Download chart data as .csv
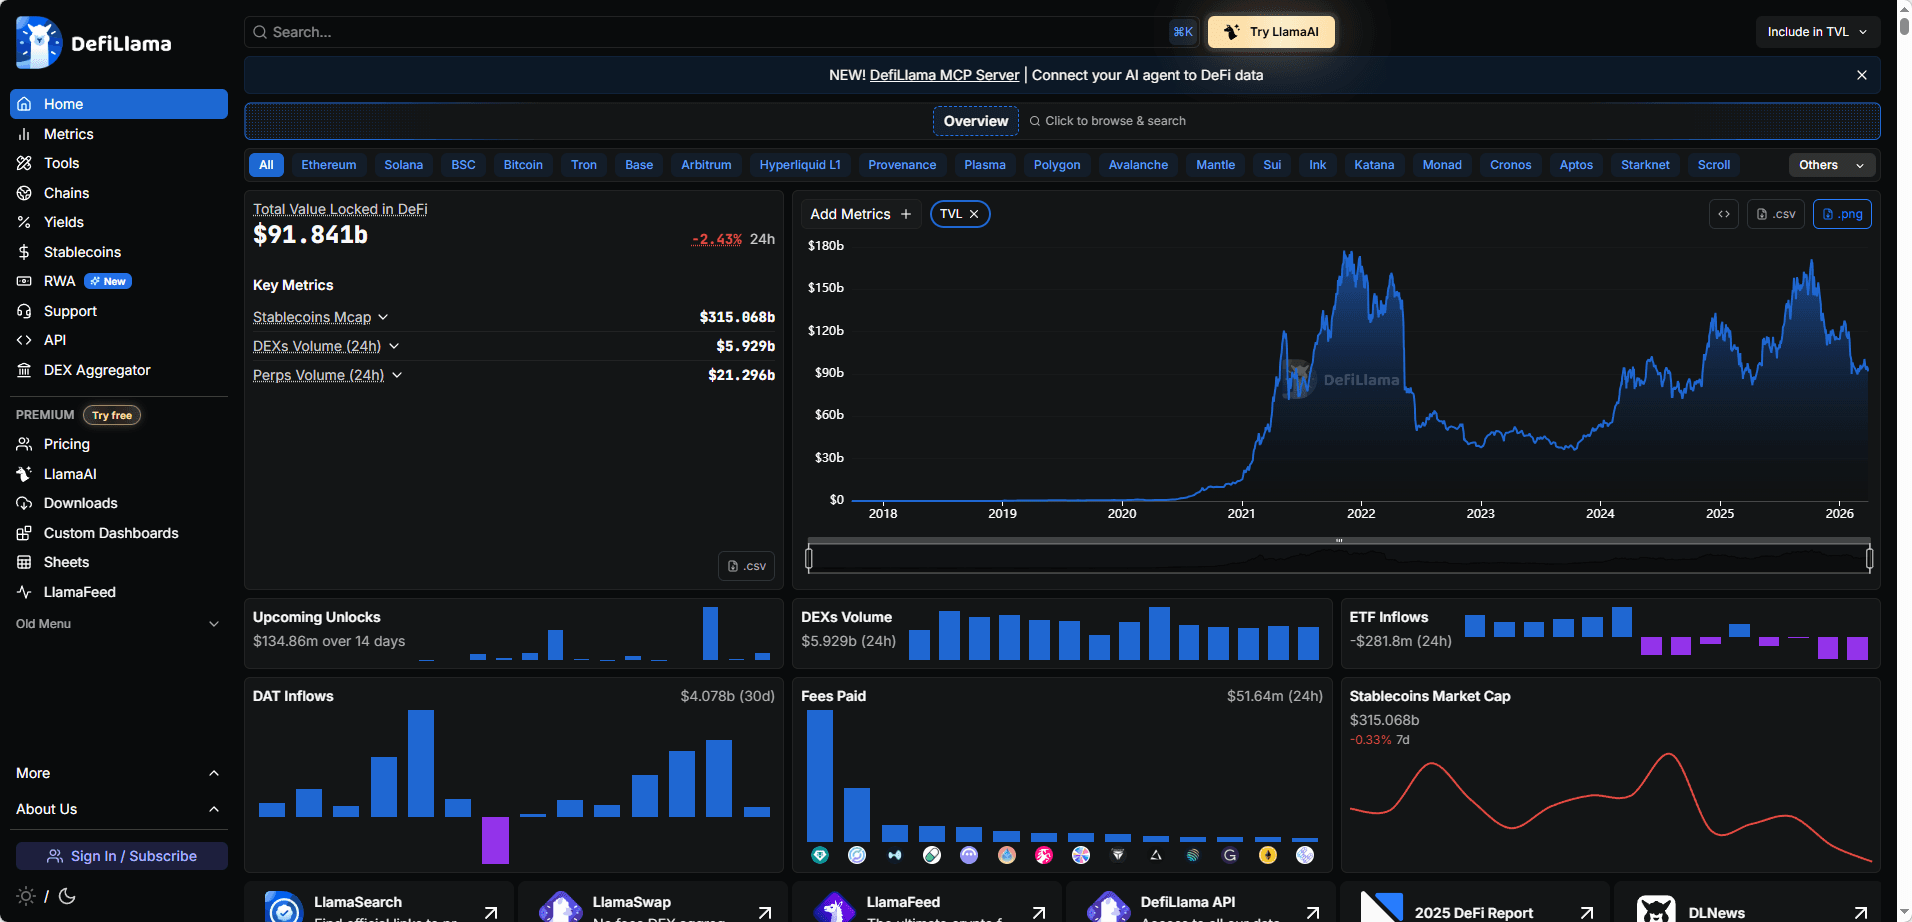Viewport: 1912px width, 922px height. point(1776,214)
